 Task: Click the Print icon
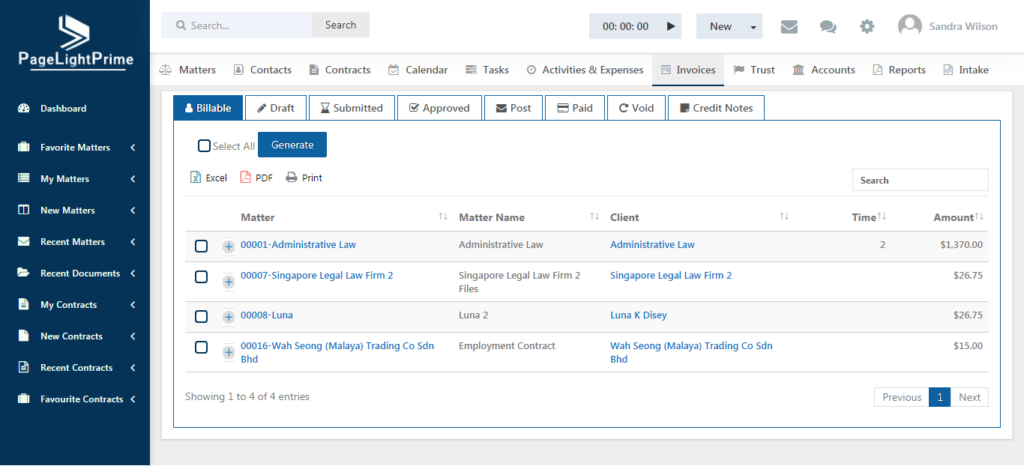(x=291, y=178)
